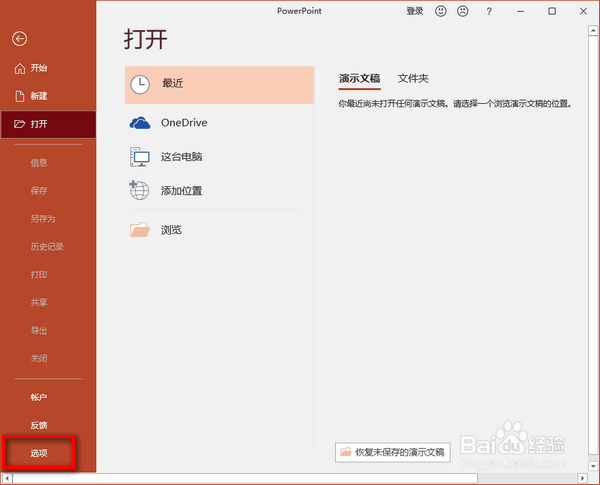Image resolution: width=600 pixels, height=485 pixels.
Task: Minimize the PowerPoint window
Action: coord(520,11)
